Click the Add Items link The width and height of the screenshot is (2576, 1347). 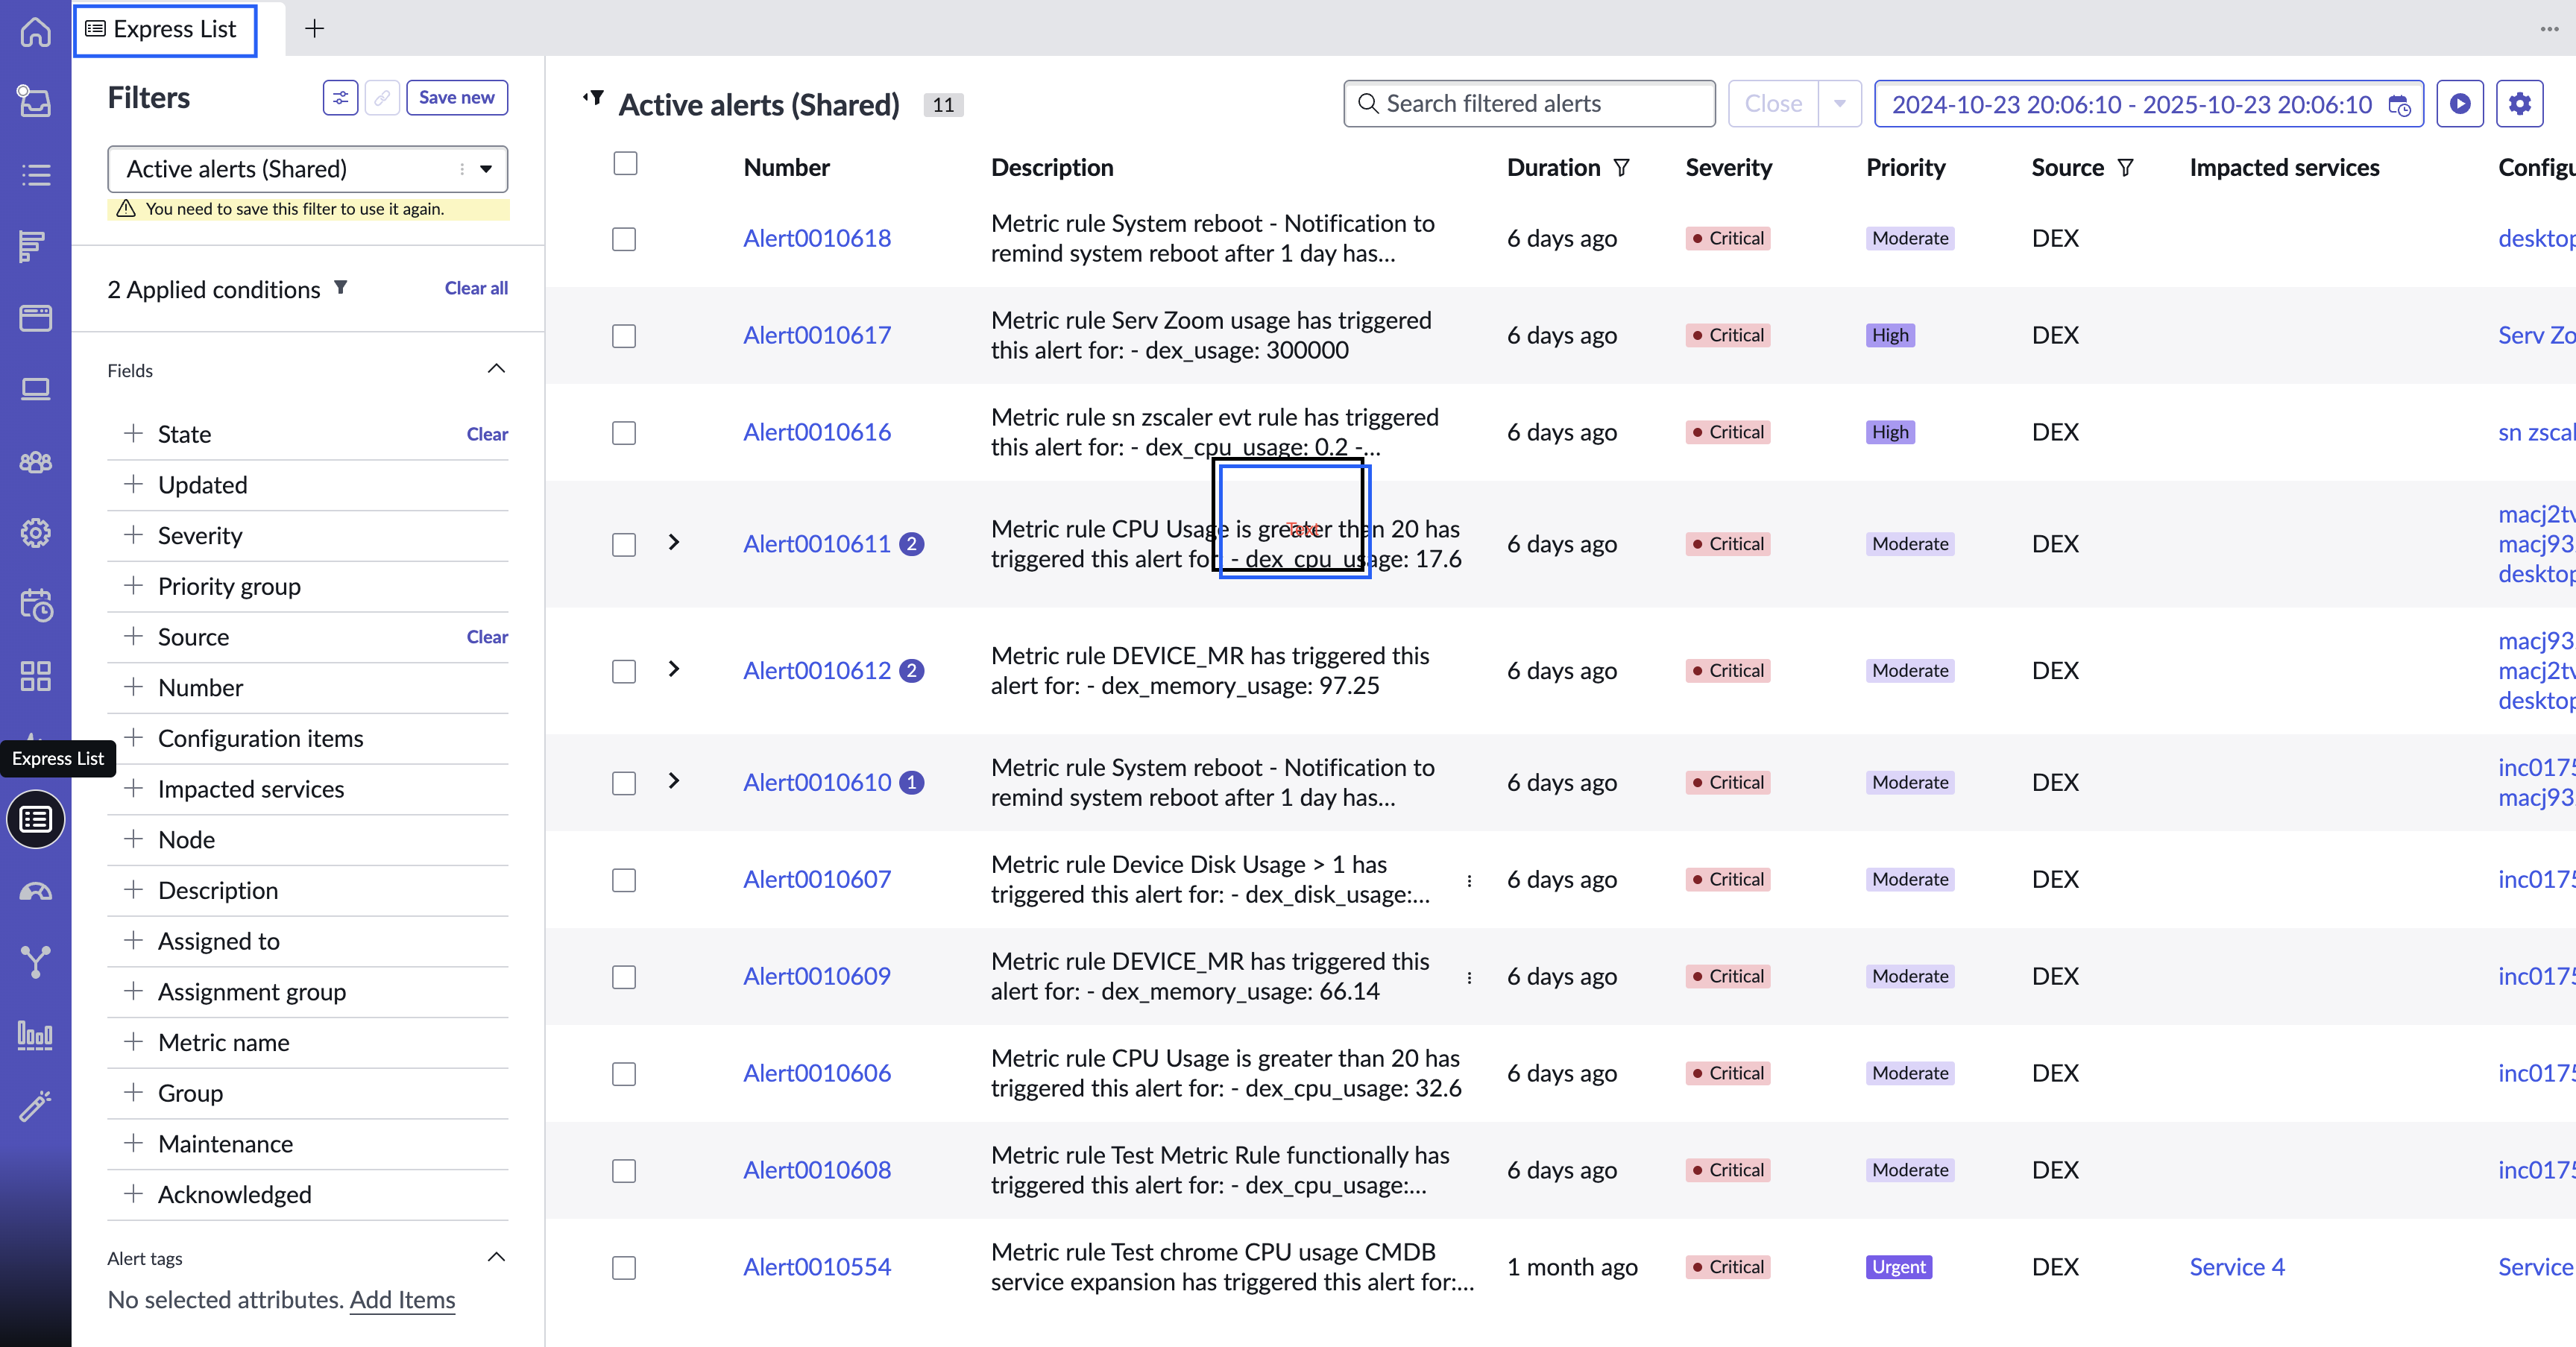click(402, 1300)
